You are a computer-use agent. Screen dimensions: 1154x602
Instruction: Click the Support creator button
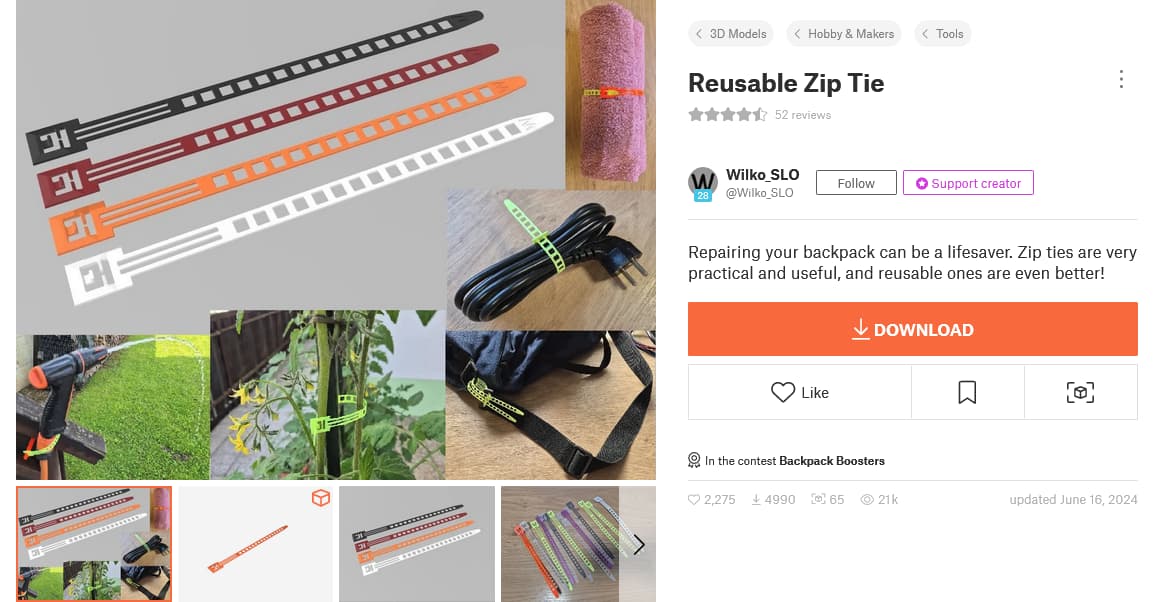coord(969,183)
